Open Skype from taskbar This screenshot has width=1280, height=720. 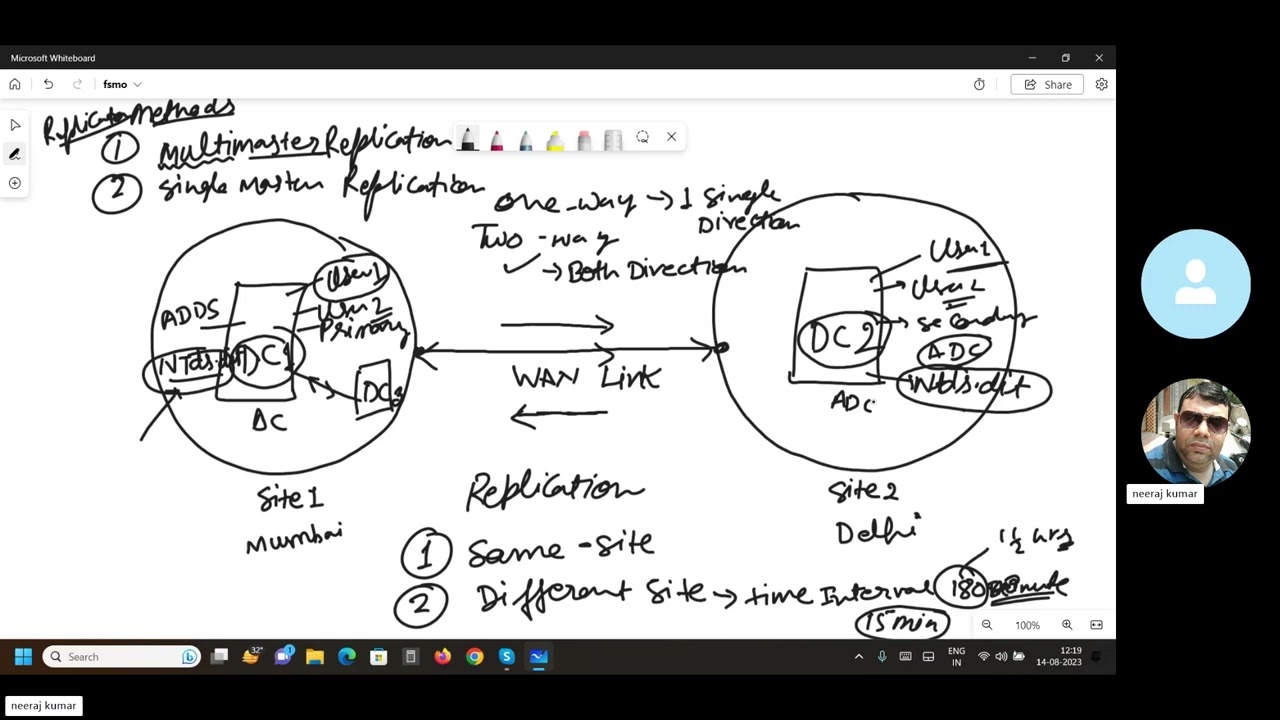click(x=506, y=657)
